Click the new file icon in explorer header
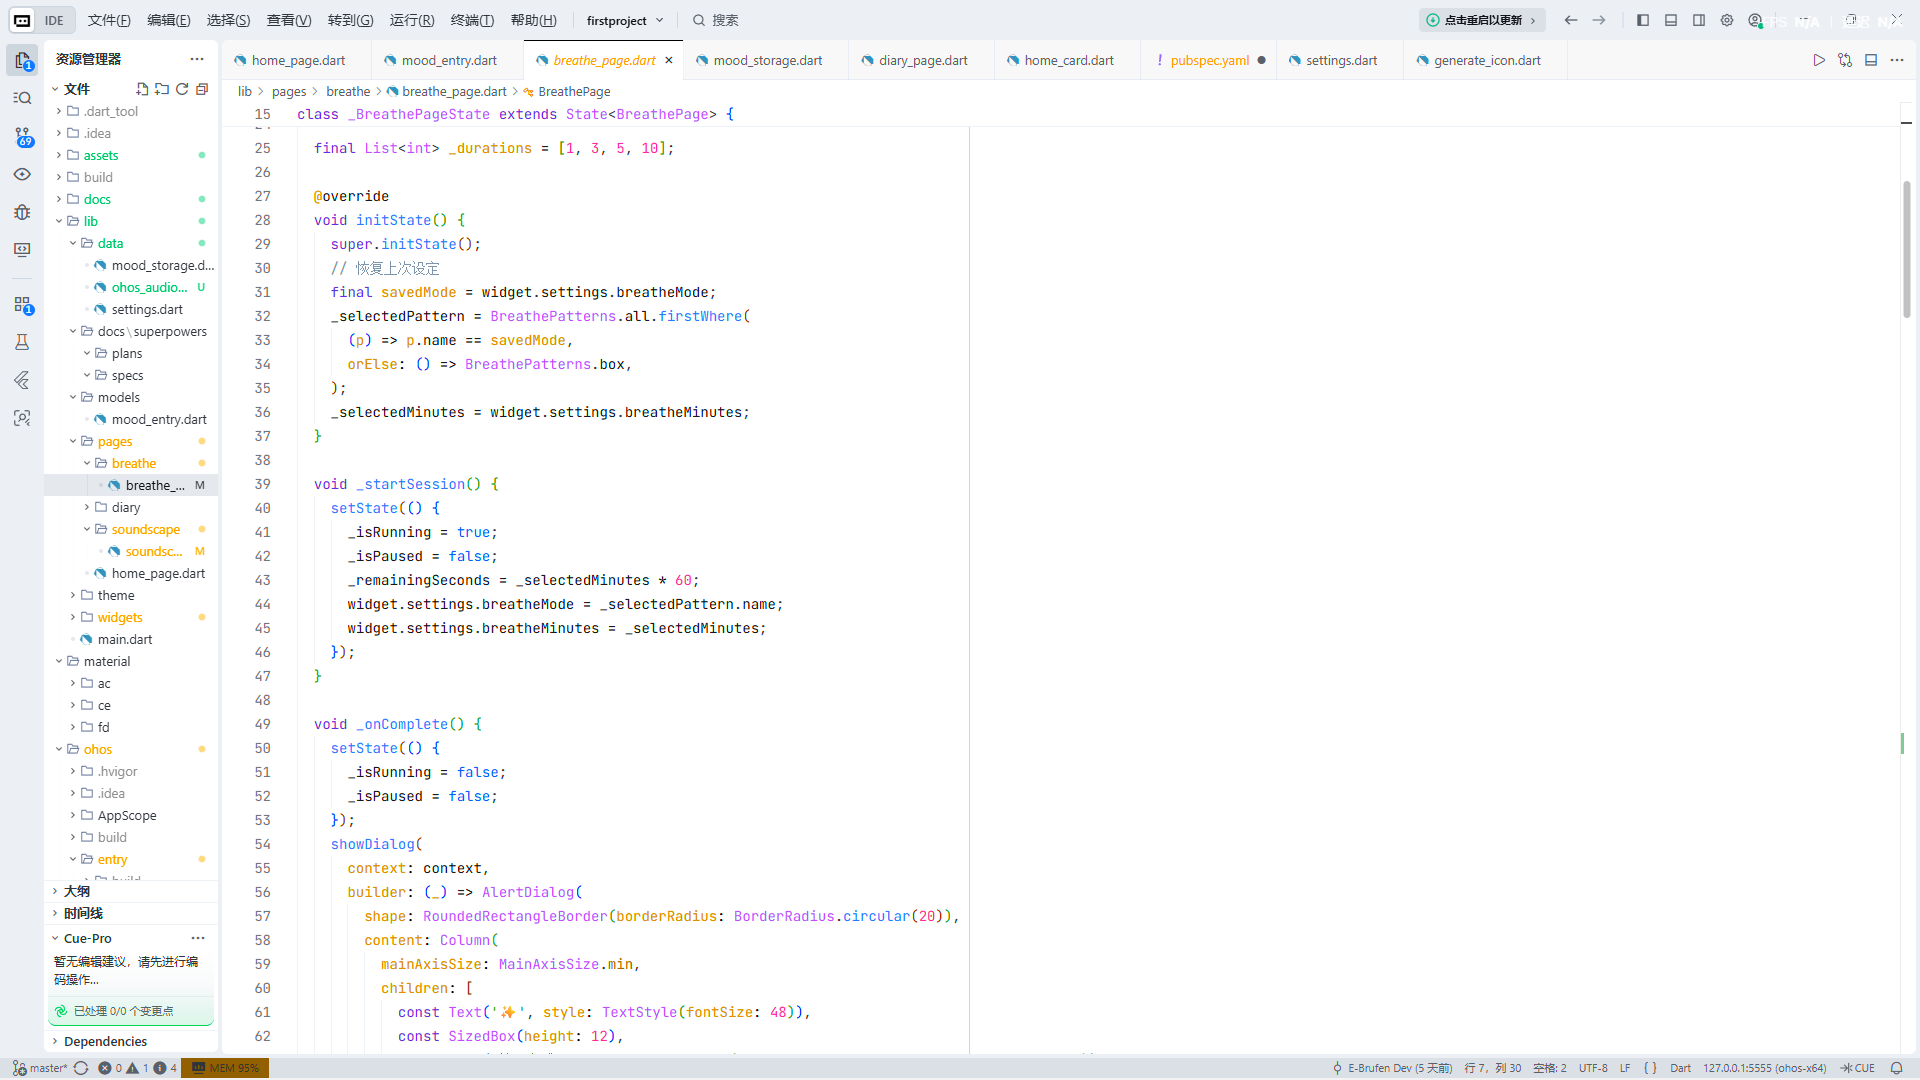The height and width of the screenshot is (1080, 1920). [142, 89]
